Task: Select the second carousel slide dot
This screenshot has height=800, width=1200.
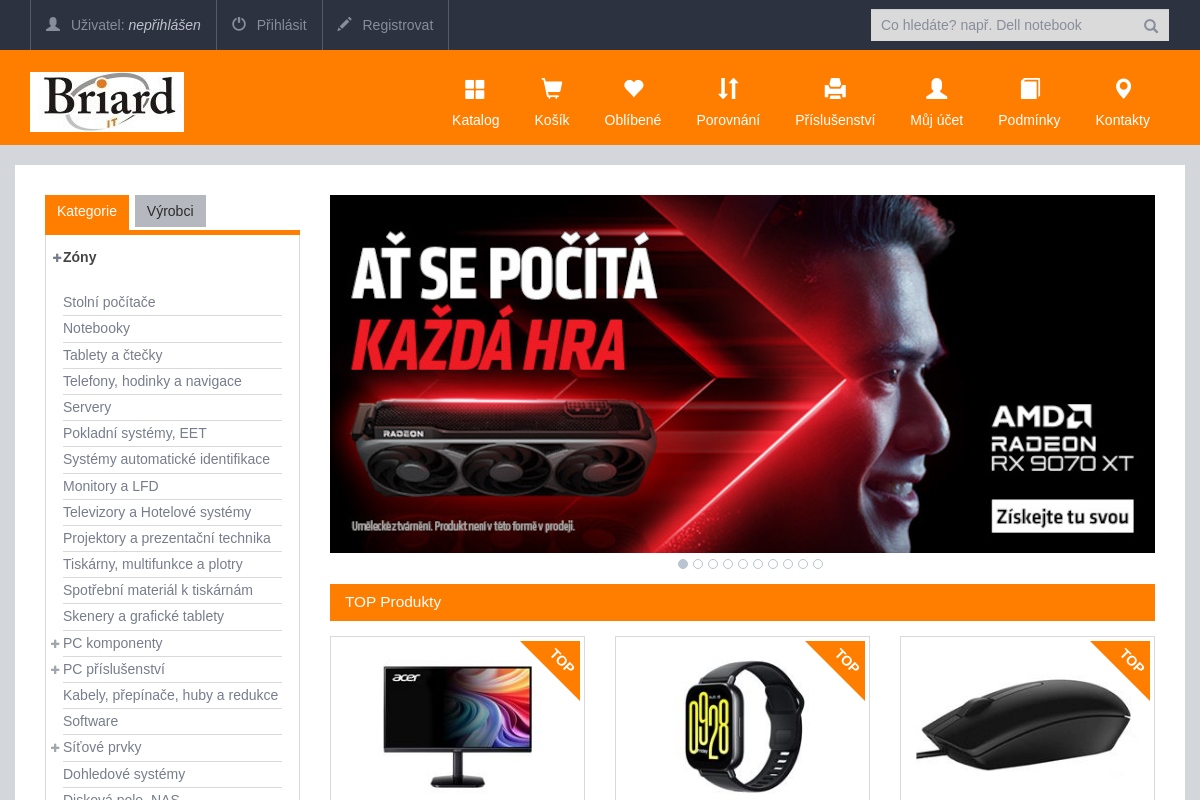Action: (698, 564)
